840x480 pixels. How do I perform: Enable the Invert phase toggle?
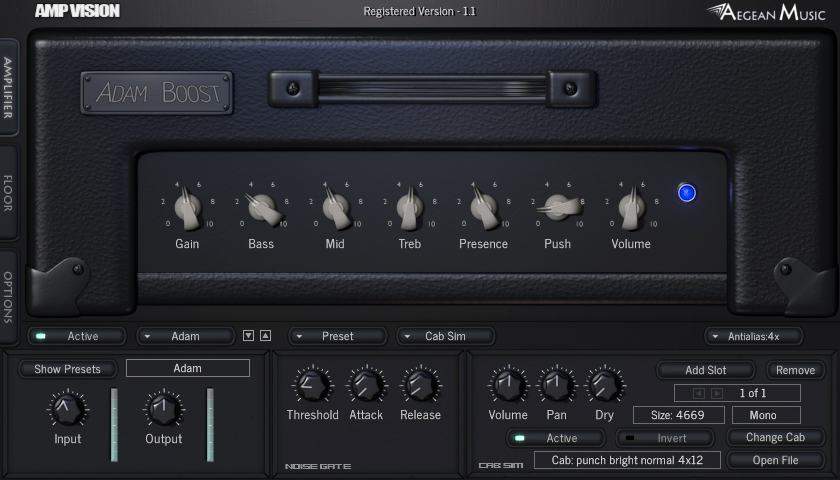(x=663, y=438)
